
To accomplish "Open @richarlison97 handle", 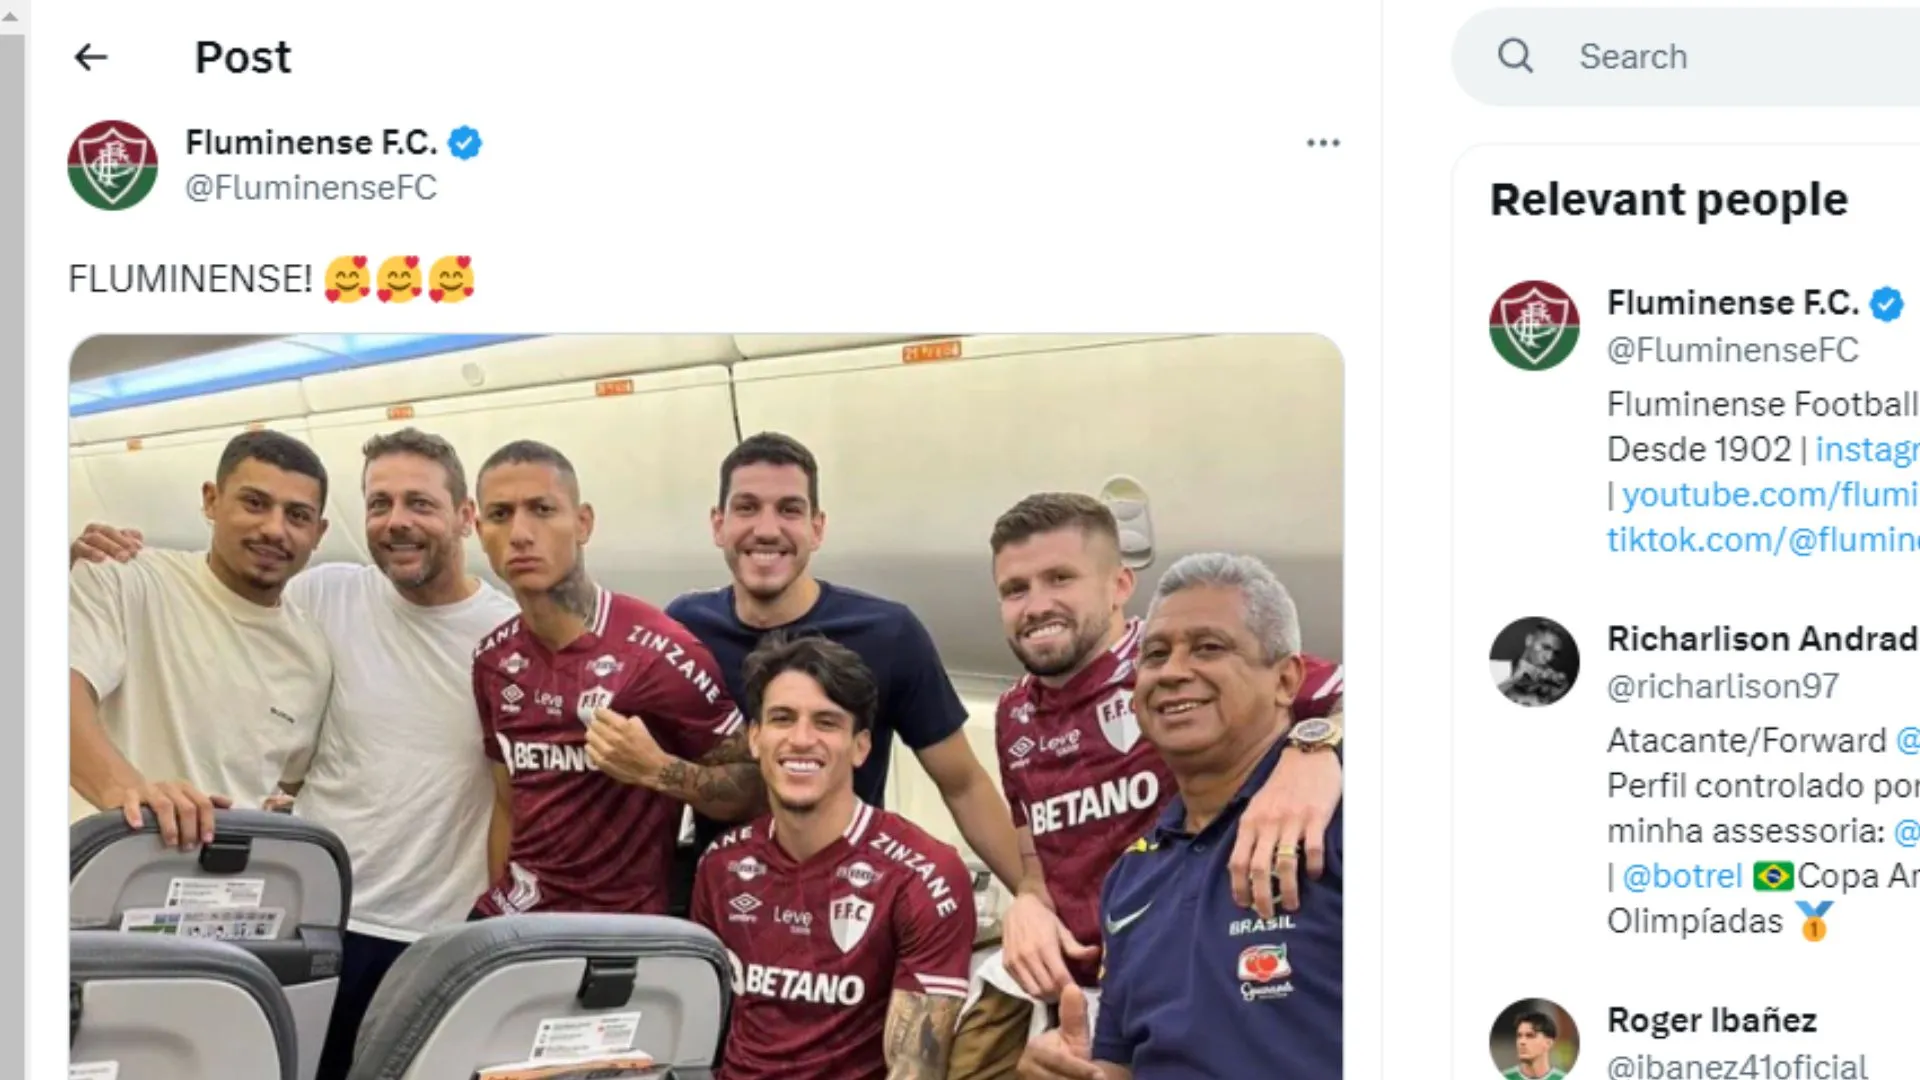I will [x=1723, y=686].
